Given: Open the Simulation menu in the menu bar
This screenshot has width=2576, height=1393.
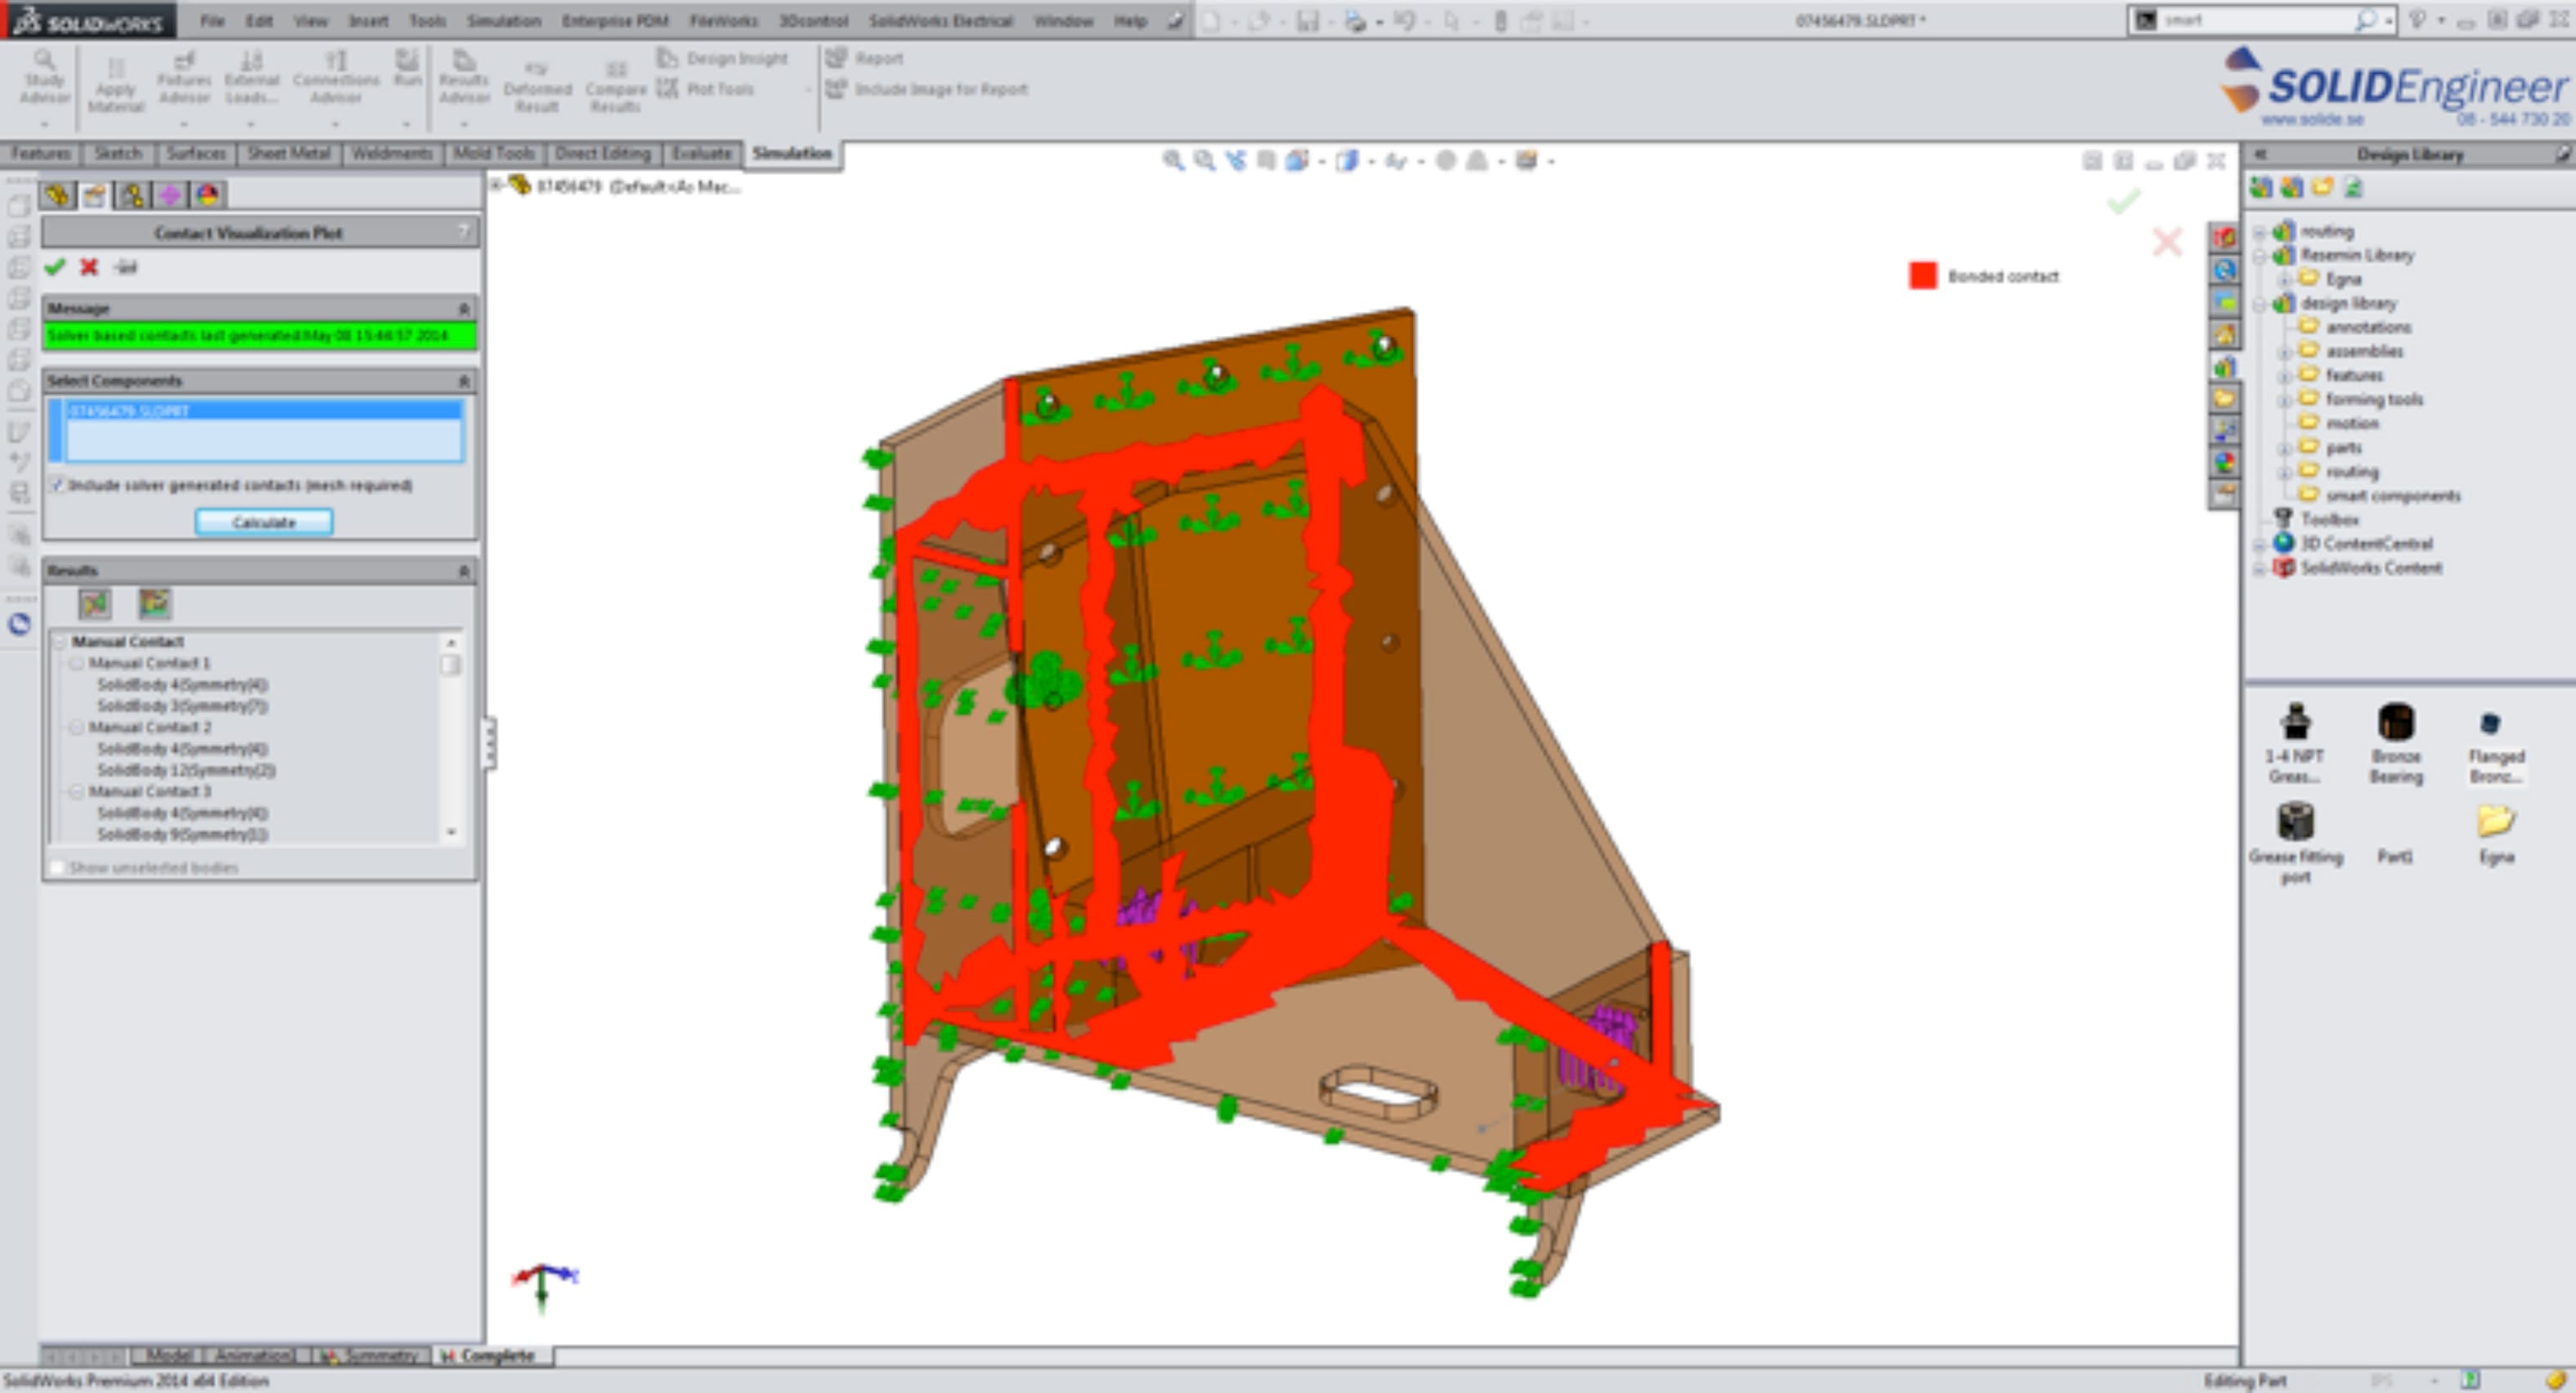Looking at the screenshot, I should pos(503,20).
